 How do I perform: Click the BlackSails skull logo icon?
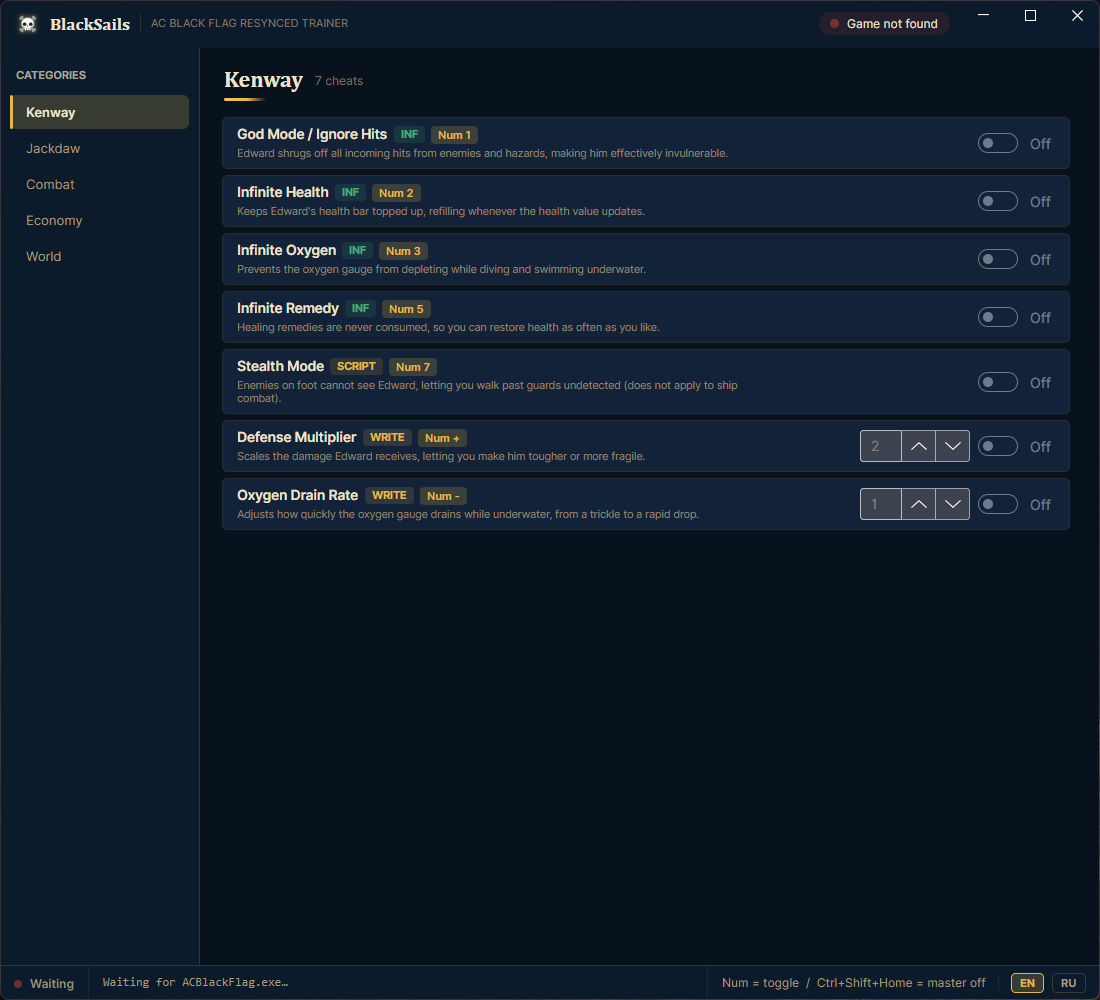27,24
